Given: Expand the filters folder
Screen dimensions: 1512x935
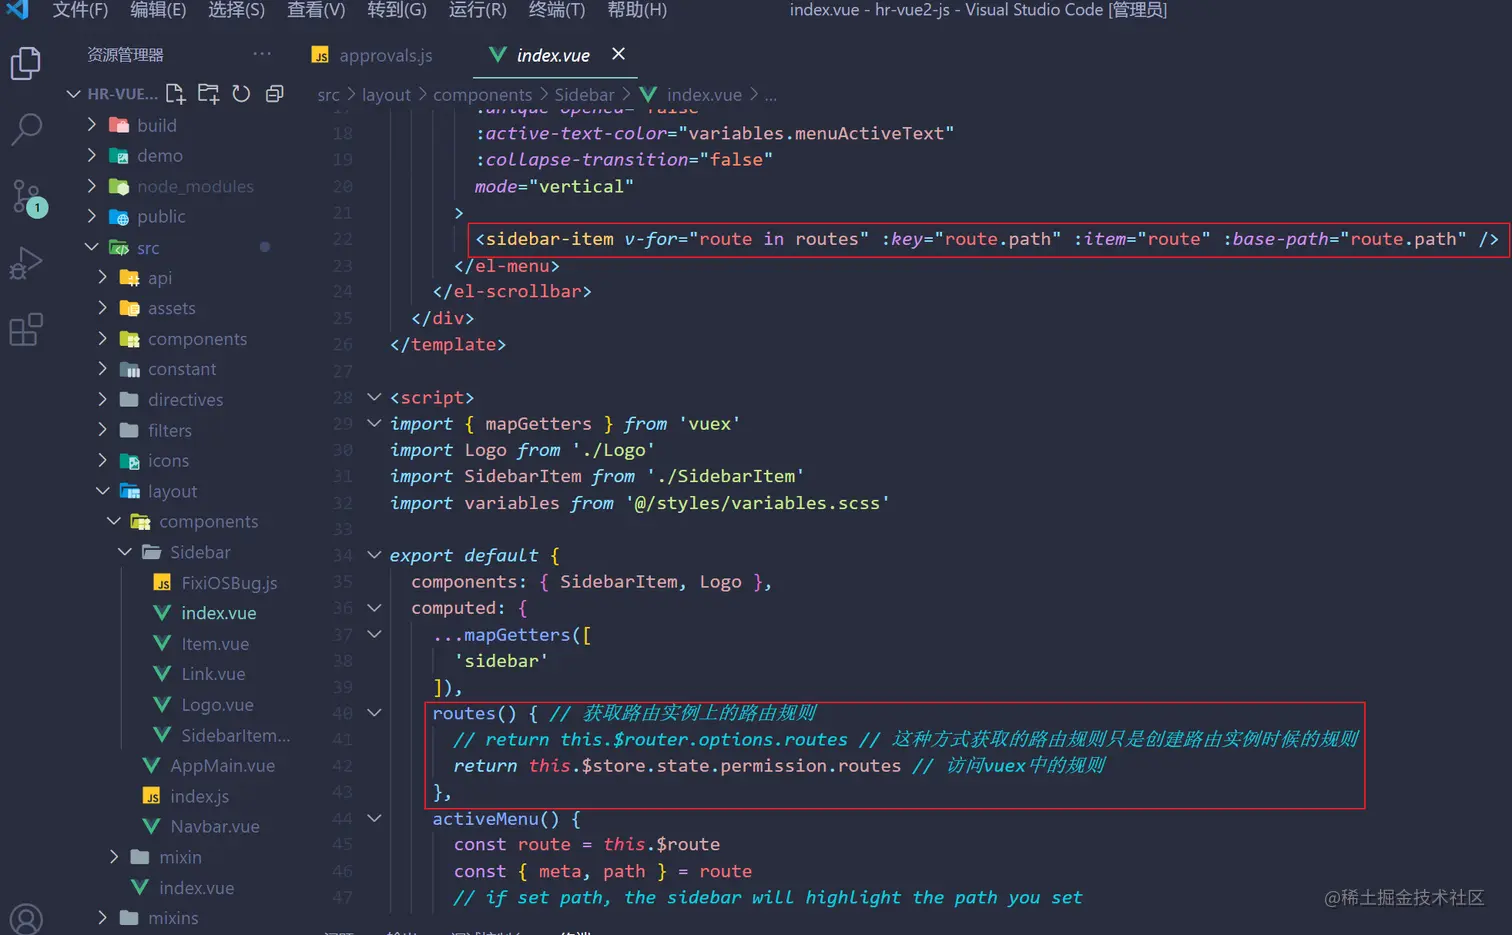Looking at the screenshot, I should pos(169,431).
